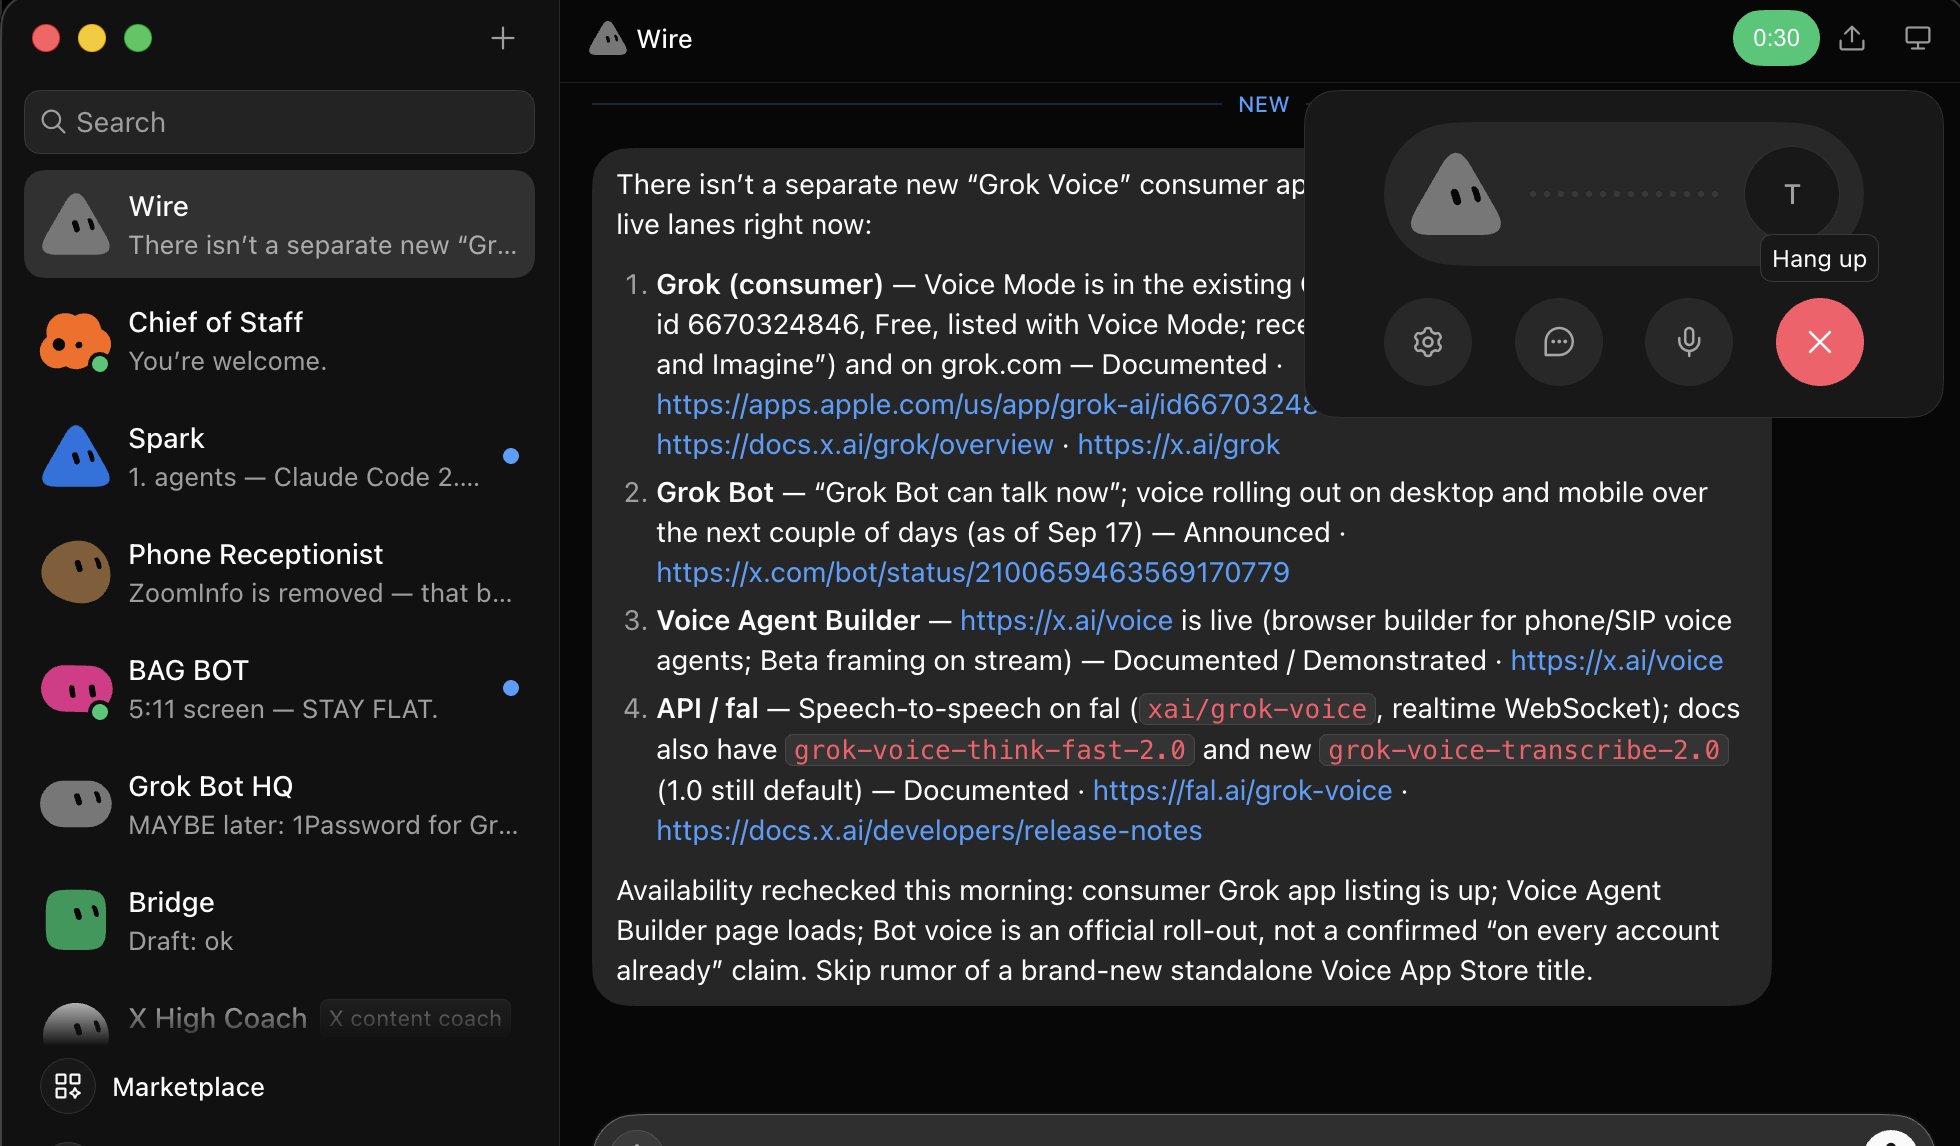Click the share icon in the header
1960x1146 pixels.
1852,38
